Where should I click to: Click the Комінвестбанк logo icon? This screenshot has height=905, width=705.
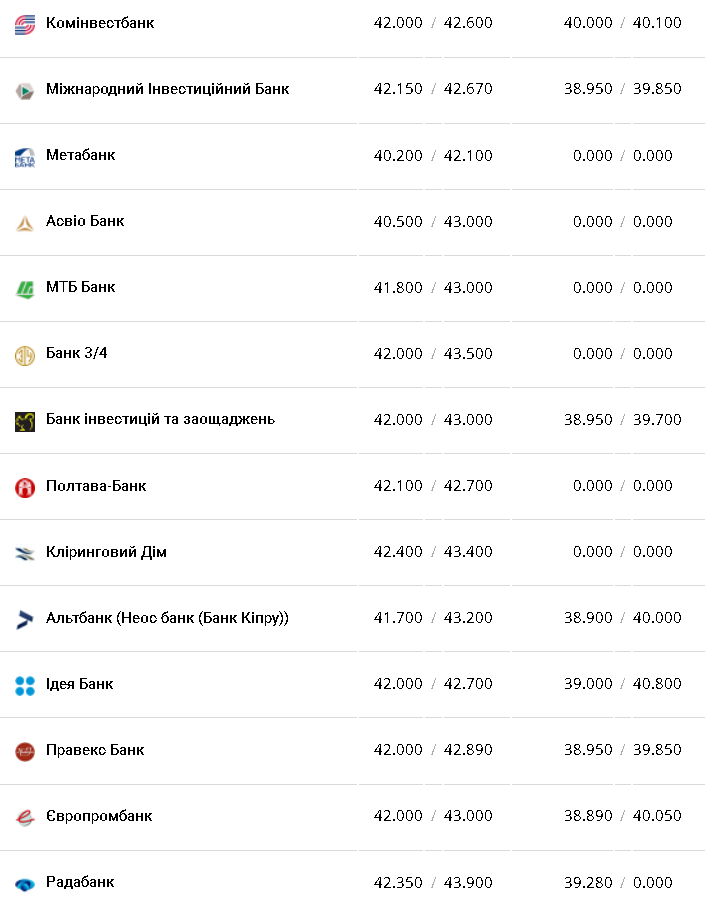pos(25,24)
